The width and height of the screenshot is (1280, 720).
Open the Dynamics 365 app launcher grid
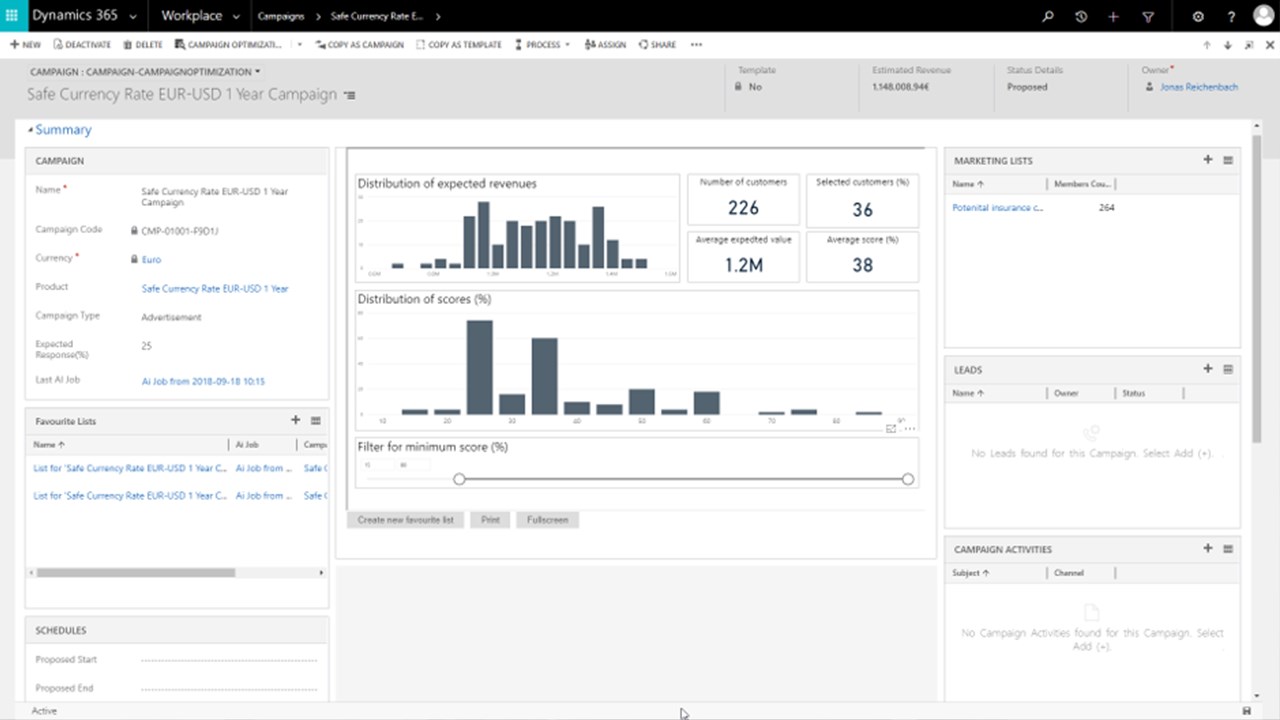pos(12,16)
